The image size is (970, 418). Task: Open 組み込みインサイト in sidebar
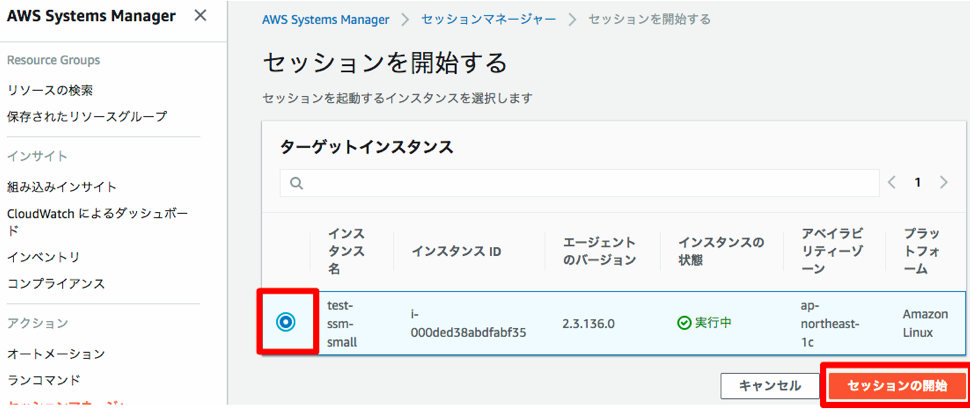coord(62,187)
